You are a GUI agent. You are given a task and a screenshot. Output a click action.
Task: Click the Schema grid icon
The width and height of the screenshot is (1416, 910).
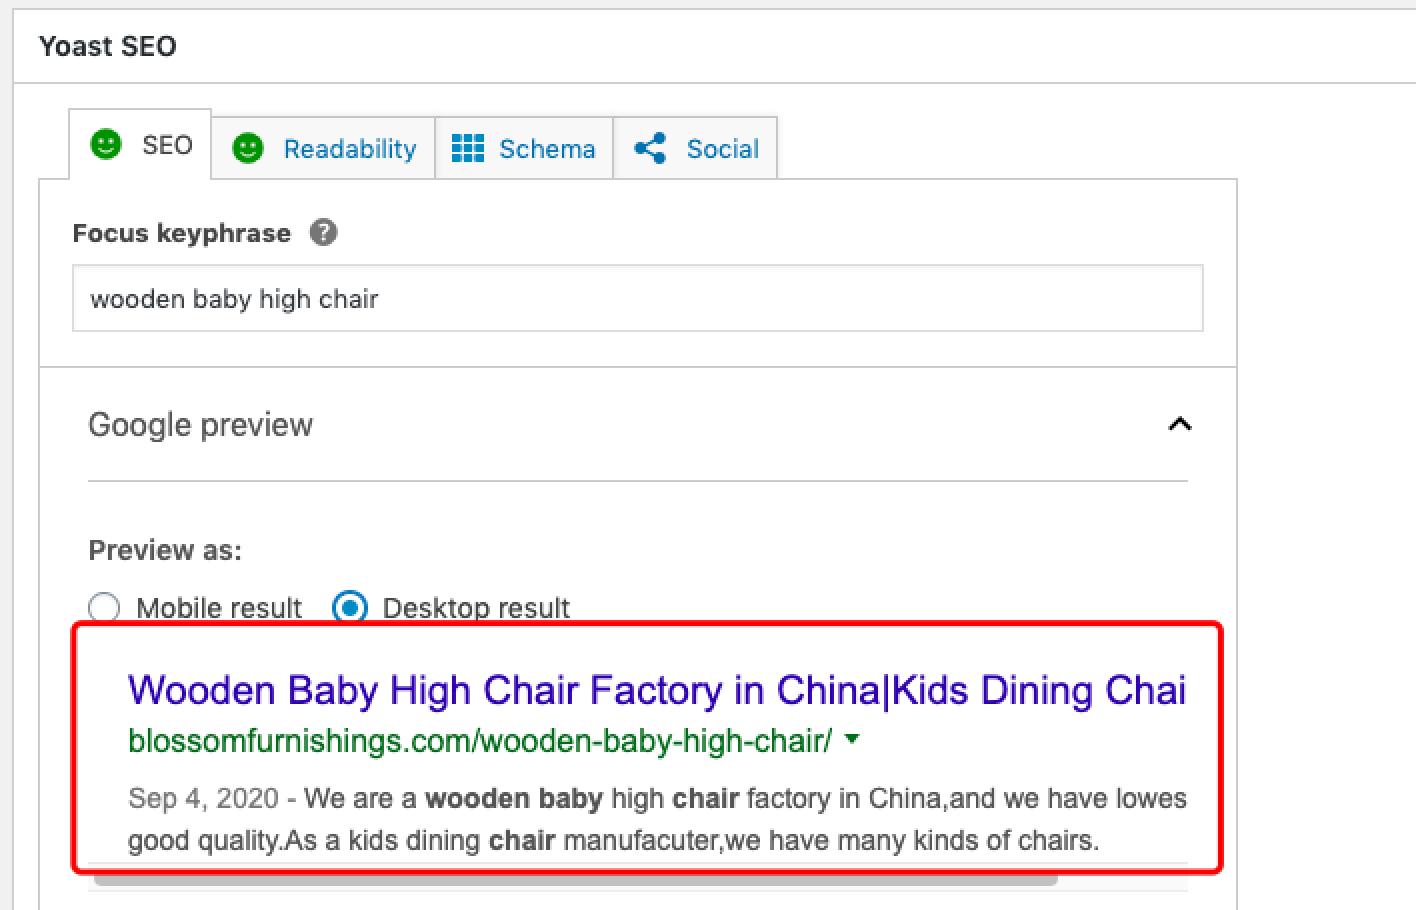tap(468, 148)
